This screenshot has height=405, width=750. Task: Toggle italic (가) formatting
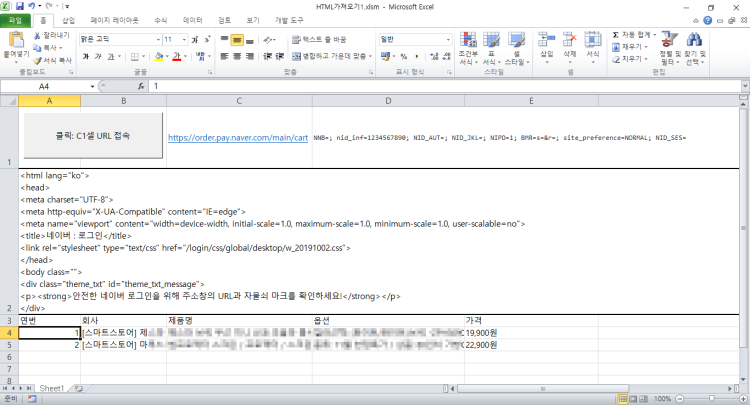(98, 56)
